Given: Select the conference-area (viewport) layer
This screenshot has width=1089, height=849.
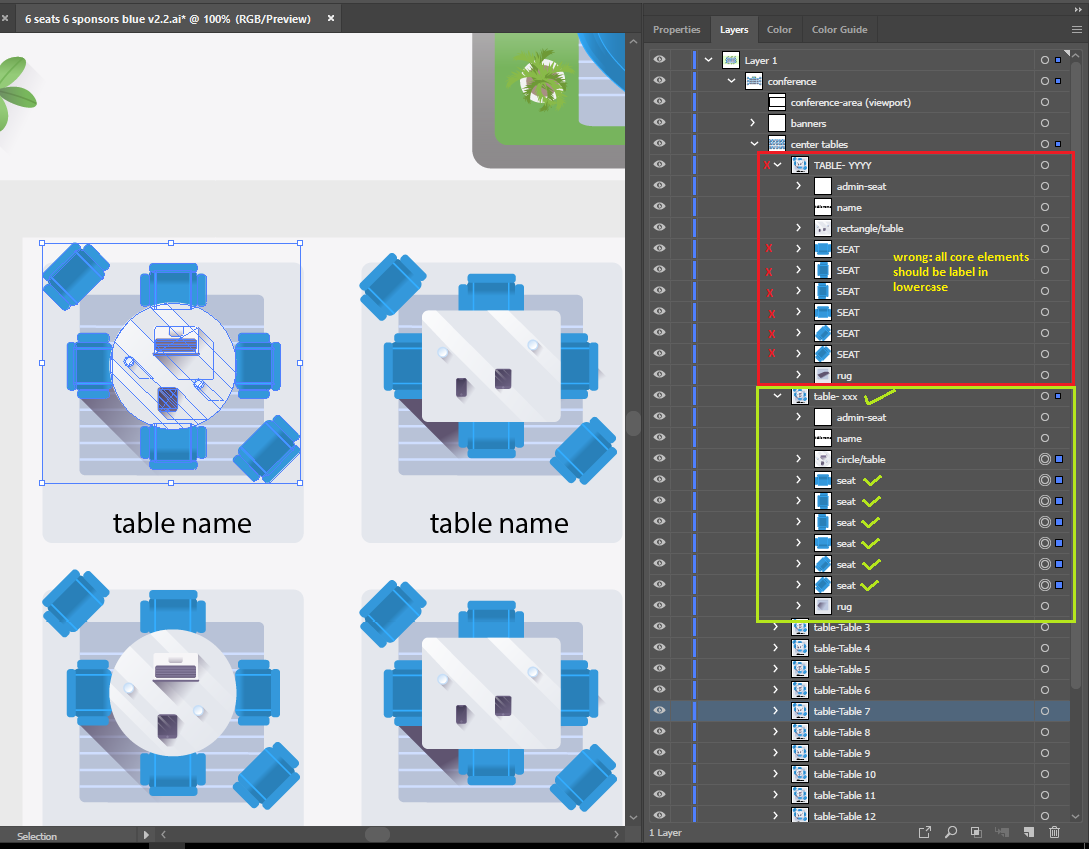Looking at the screenshot, I should click(850, 103).
